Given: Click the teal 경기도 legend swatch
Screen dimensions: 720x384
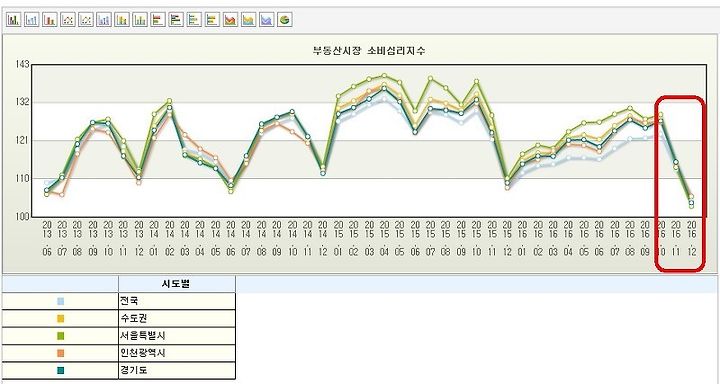Looking at the screenshot, I should click(61, 370).
